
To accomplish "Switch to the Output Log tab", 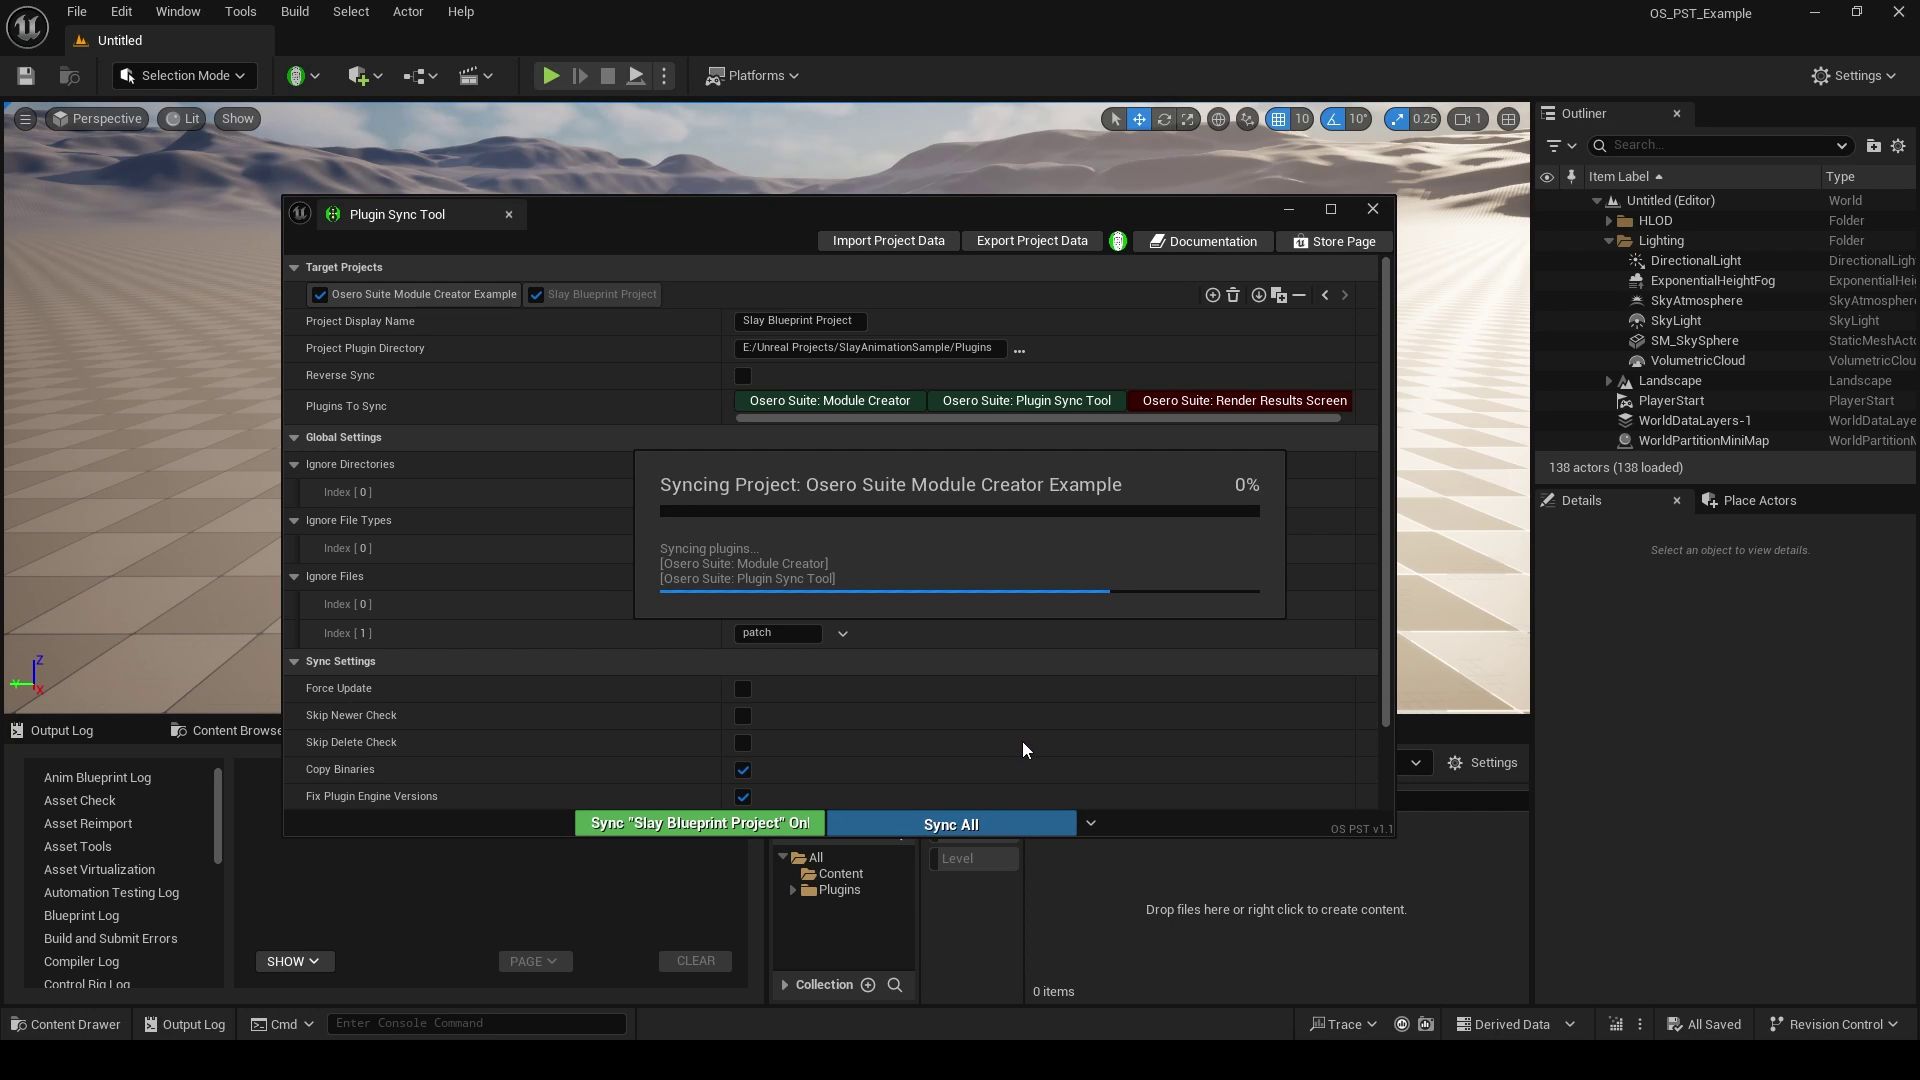I will [52, 731].
